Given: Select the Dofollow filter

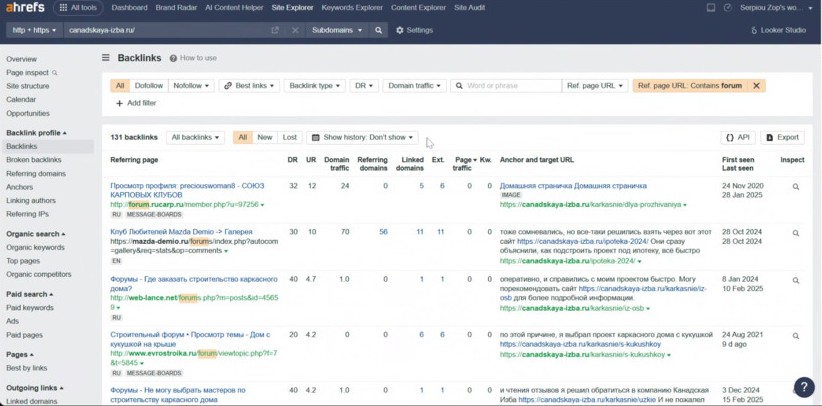Looking at the screenshot, I should [149, 86].
